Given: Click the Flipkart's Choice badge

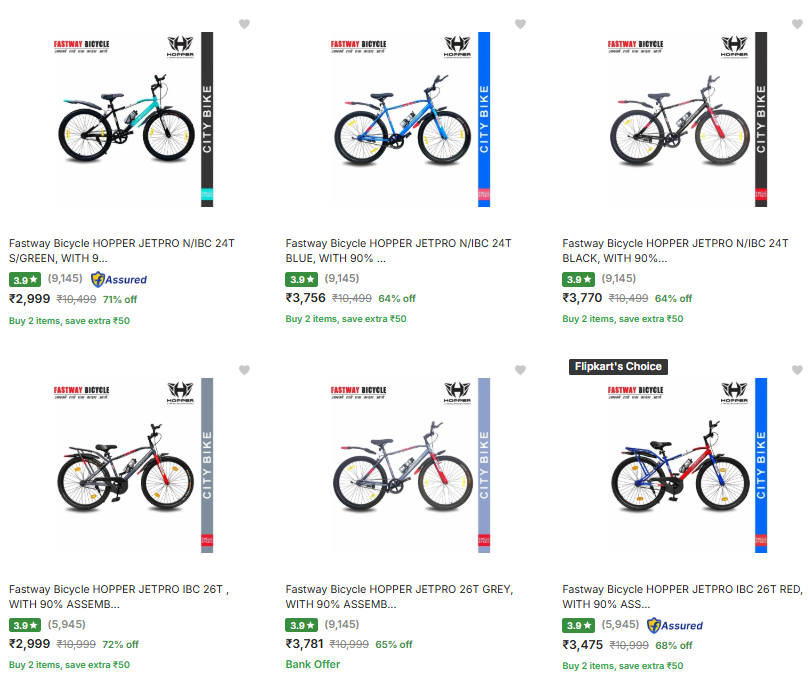Looking at the screenshot, I should click(x=617, y=366).
